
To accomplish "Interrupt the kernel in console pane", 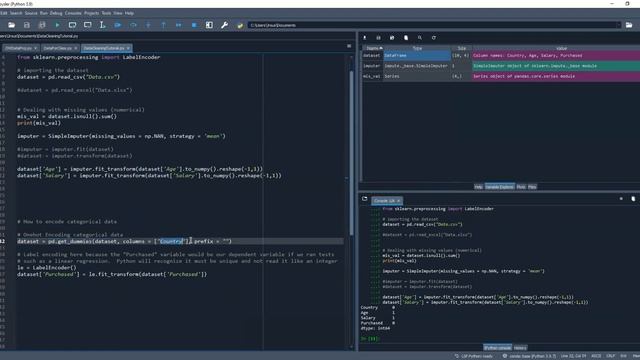I will coord(621,199).
